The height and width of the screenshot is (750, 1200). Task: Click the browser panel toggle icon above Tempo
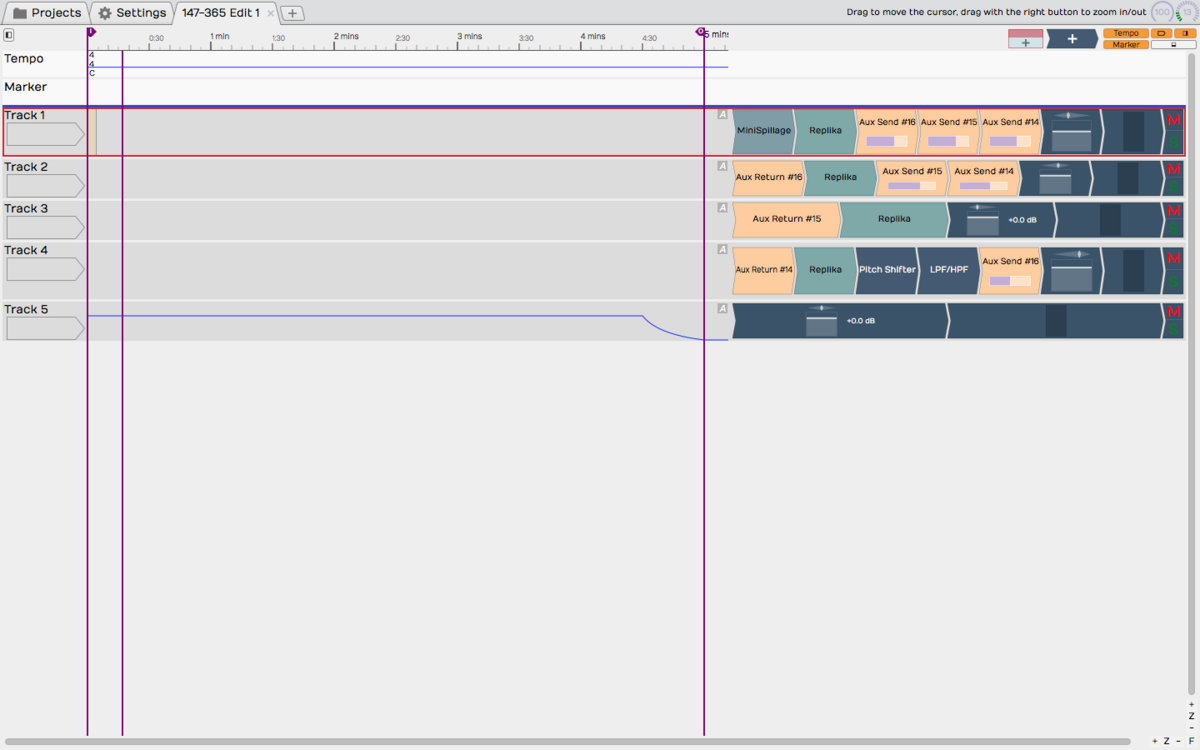pyautogui.click(x=9, y=35)
